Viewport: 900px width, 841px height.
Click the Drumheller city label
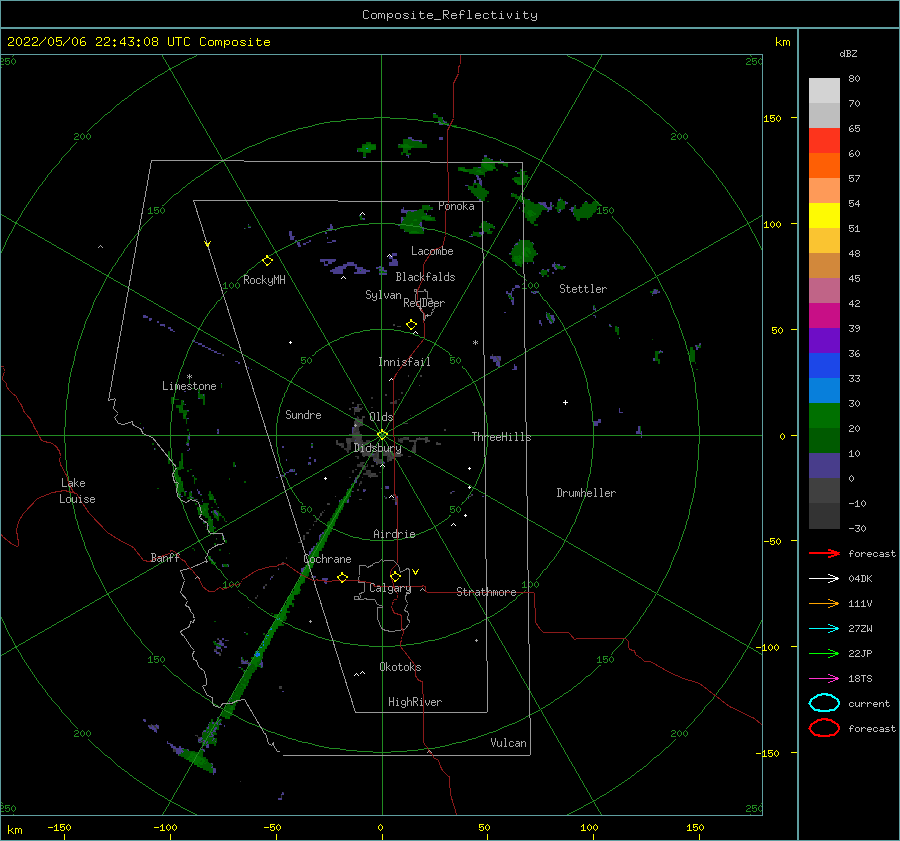coord(586,493)
